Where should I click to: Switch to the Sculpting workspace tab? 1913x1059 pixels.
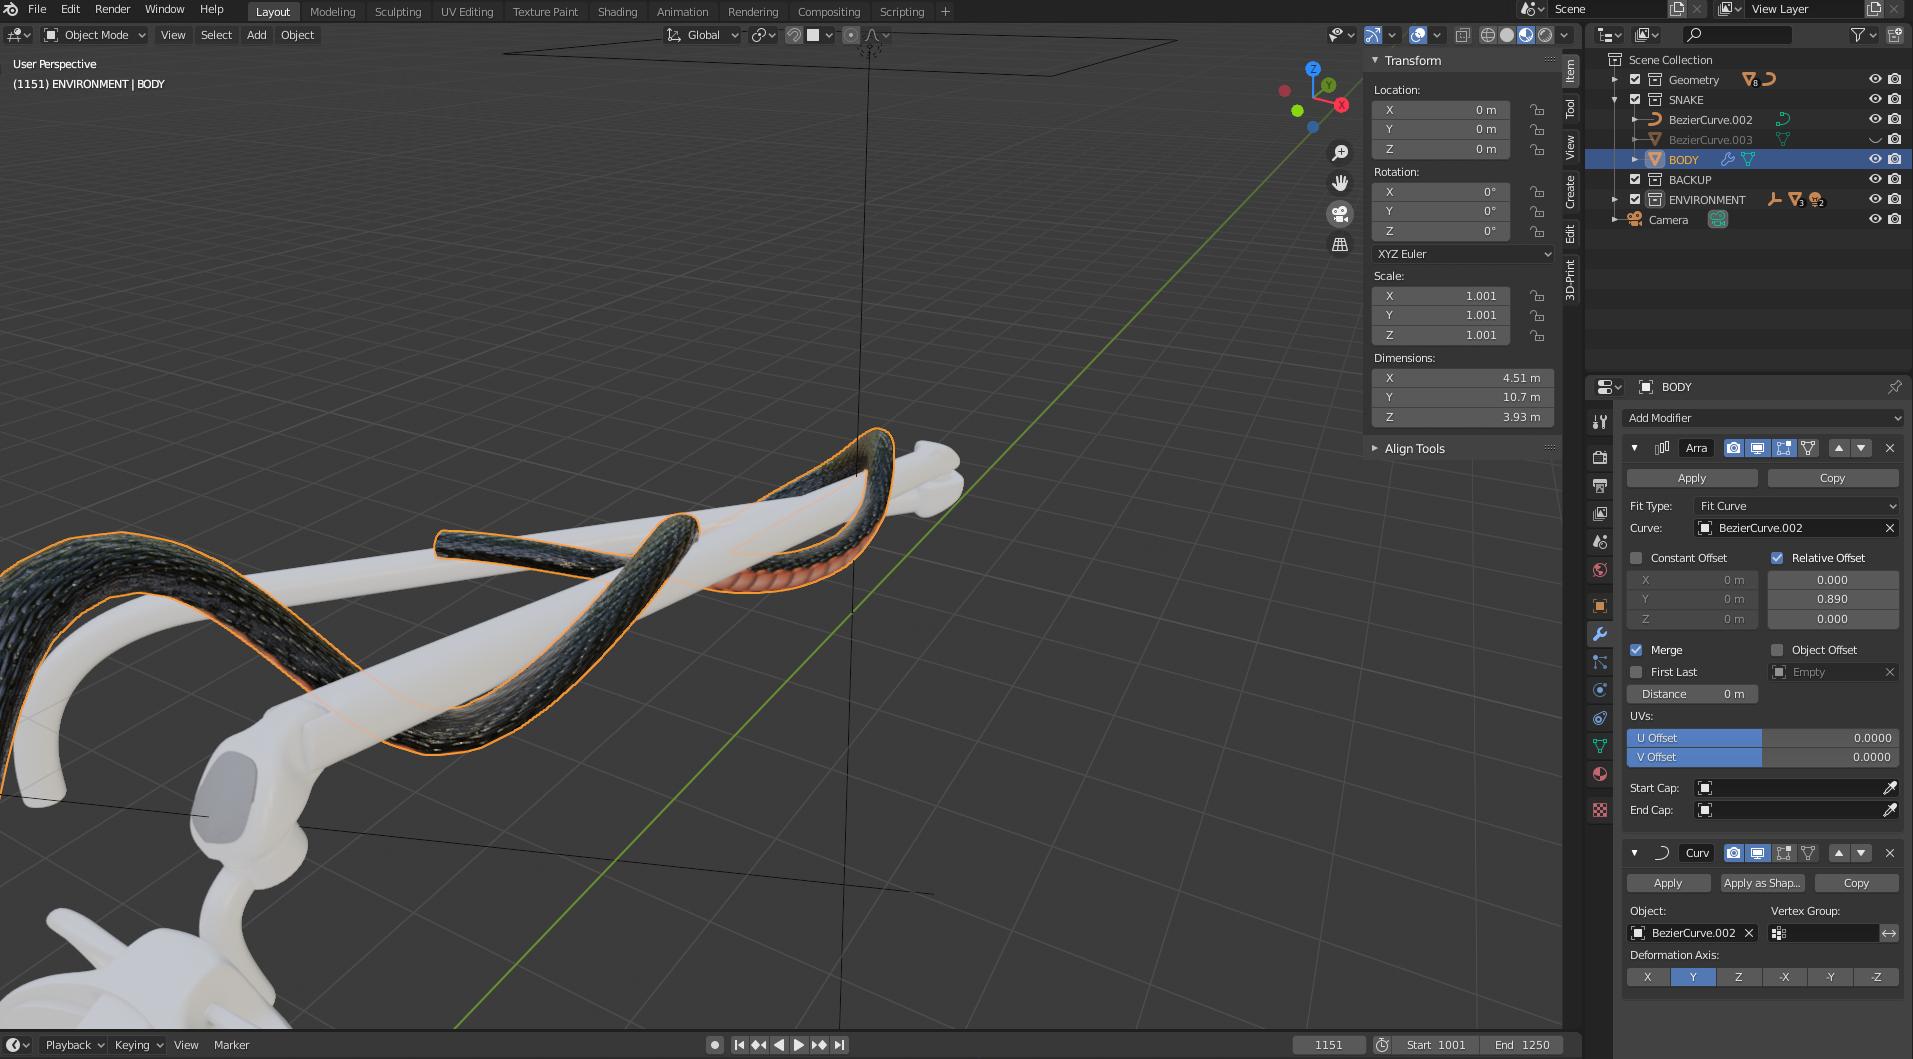point(398,12)
